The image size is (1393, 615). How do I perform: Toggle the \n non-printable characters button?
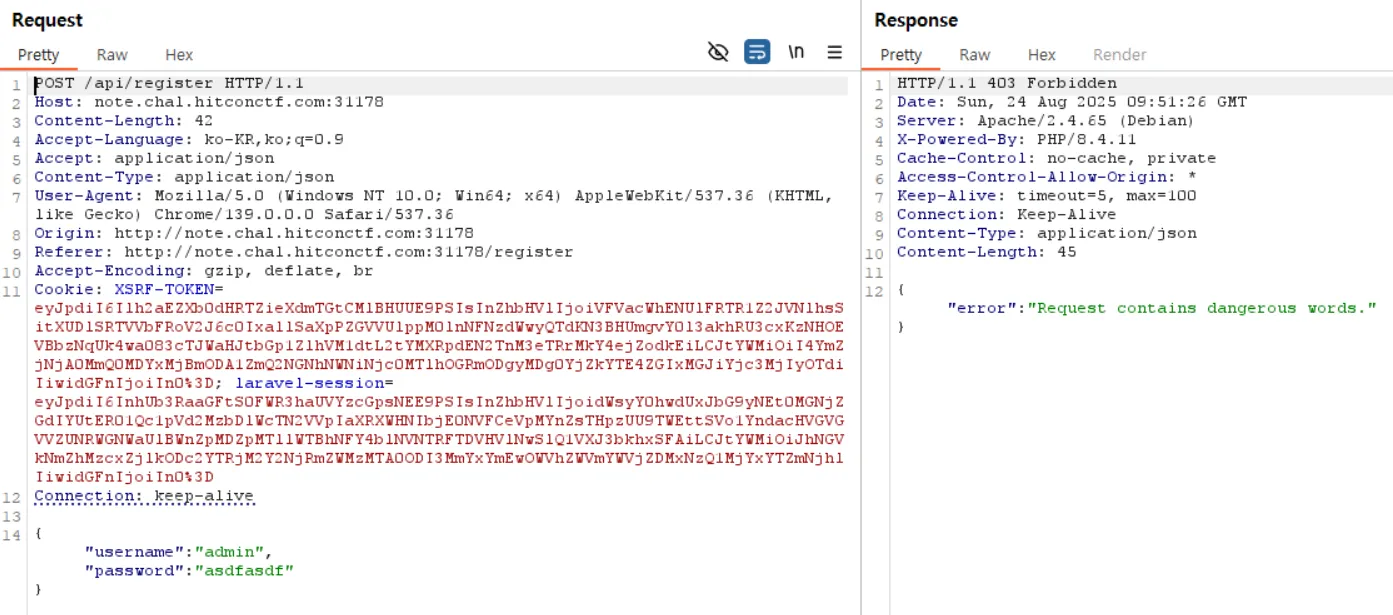tap(796, 53)
